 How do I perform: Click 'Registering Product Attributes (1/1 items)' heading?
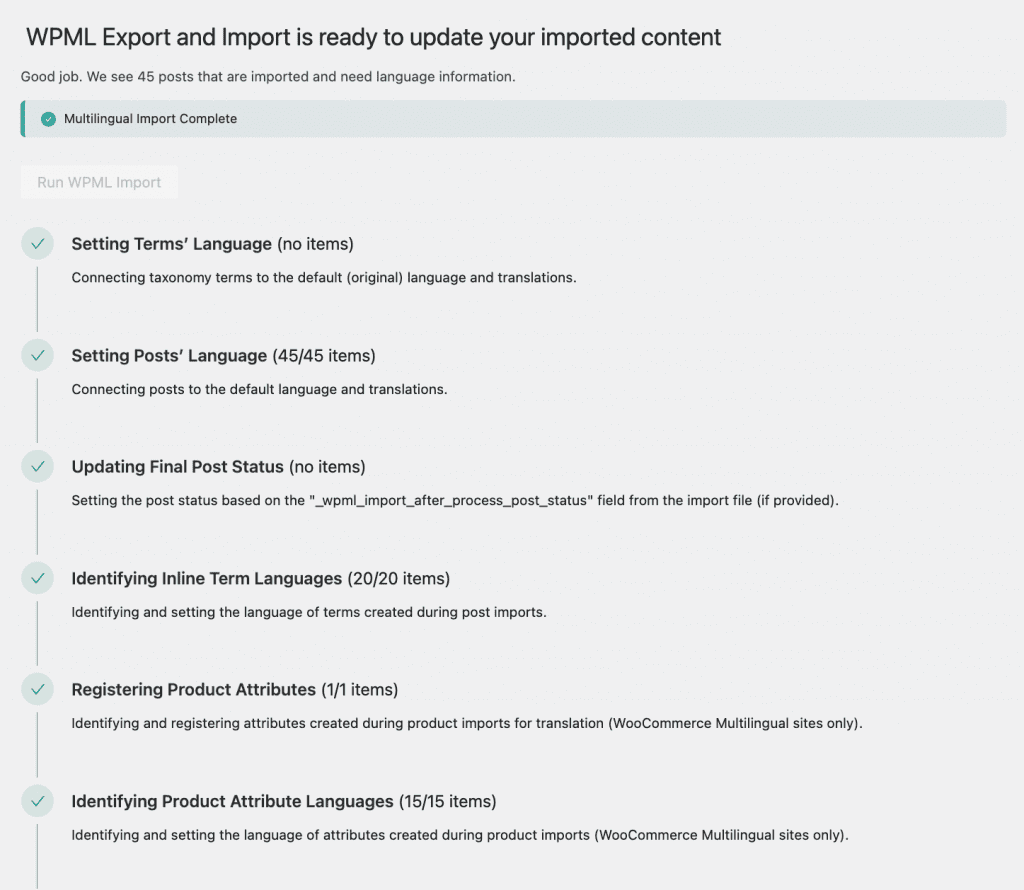(234, 690)
